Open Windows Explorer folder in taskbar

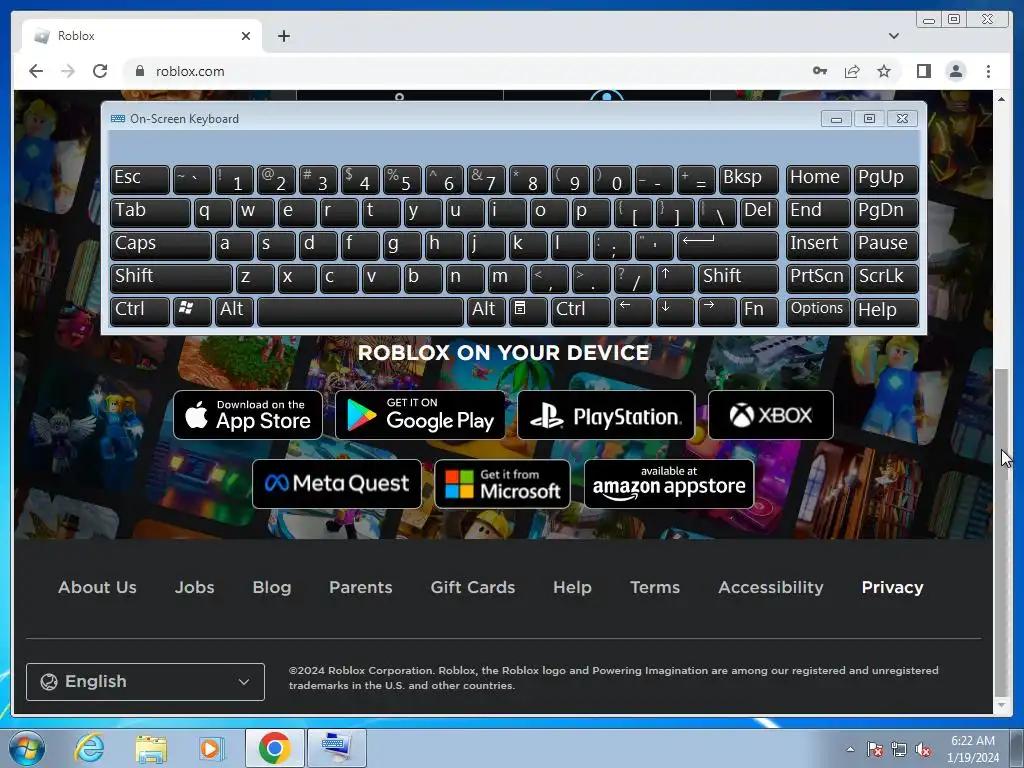[x=151, y=748]
